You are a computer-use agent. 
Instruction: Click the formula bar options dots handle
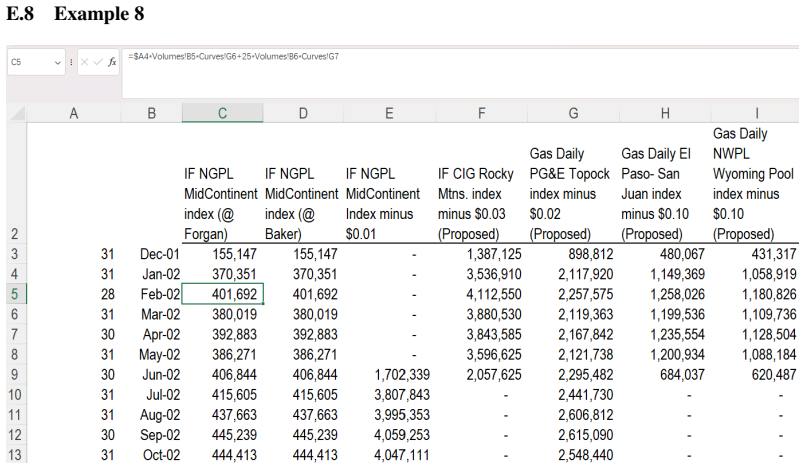click(71, 62)
